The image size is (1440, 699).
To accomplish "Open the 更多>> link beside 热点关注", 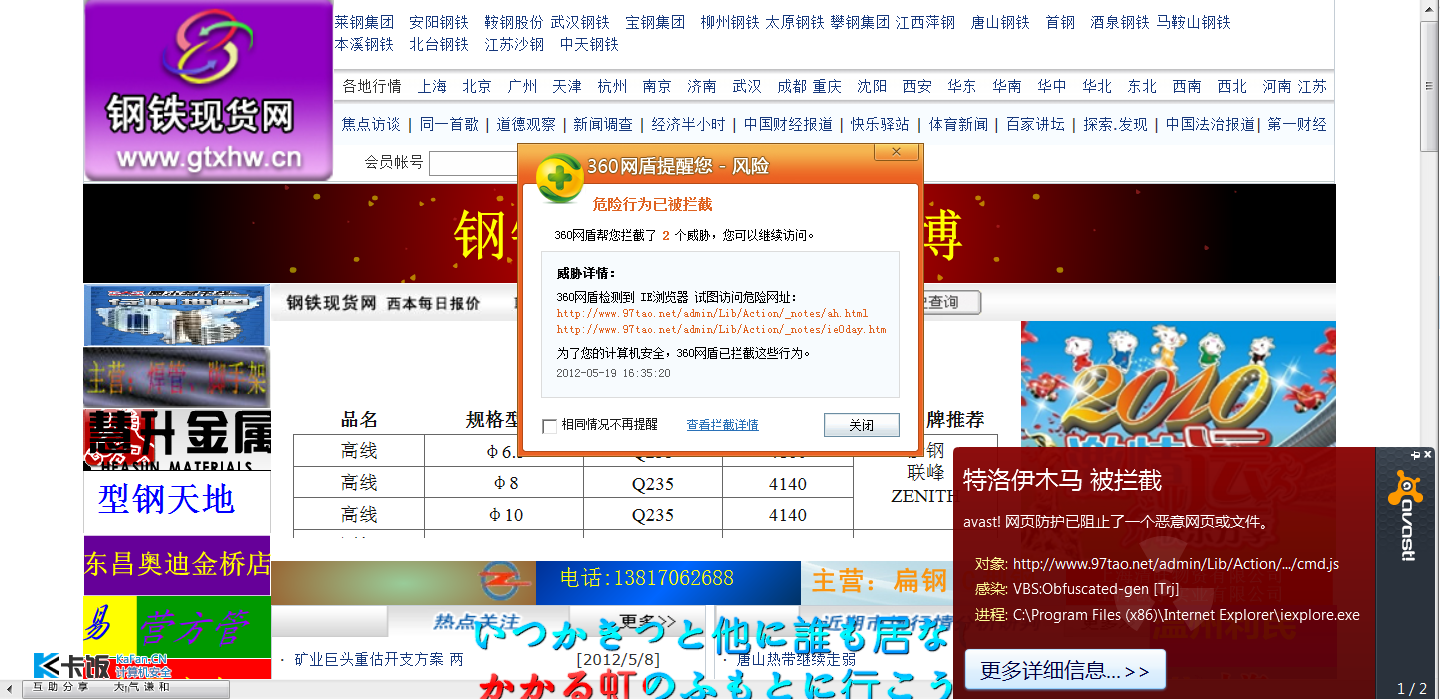I will [647, 621].
